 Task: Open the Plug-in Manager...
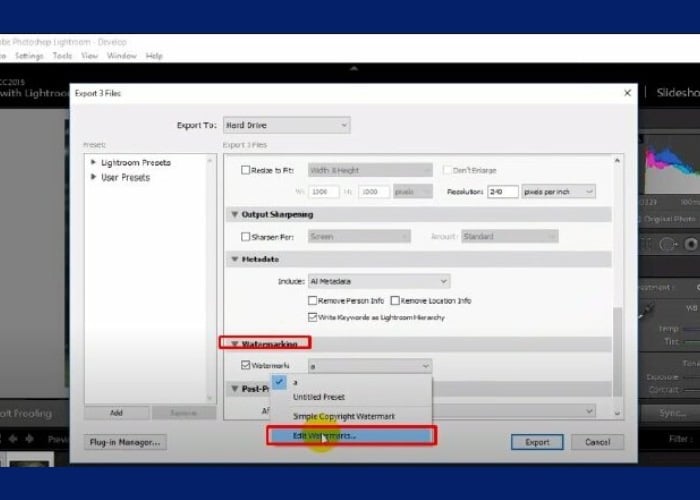click(x=125, y=442)
